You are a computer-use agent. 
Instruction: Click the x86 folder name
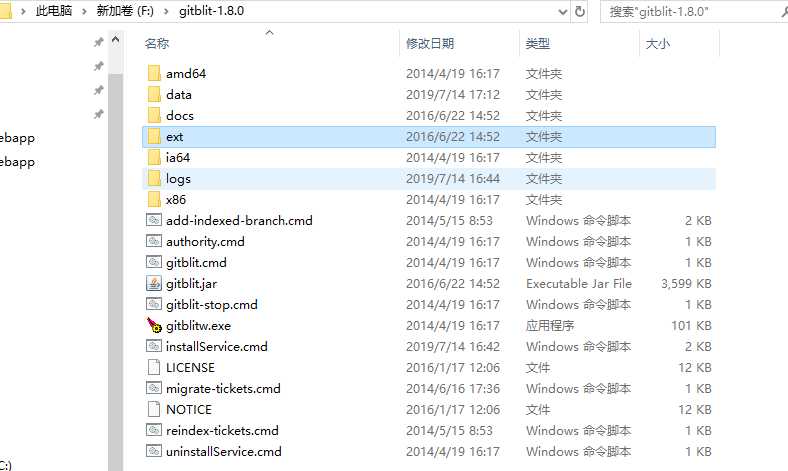176,200
